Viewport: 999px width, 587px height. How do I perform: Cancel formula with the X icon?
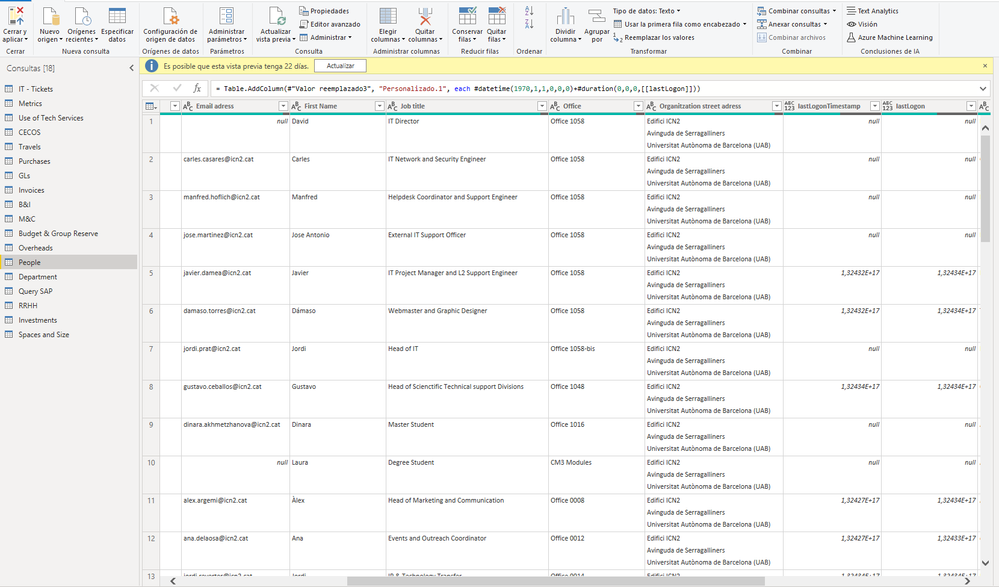tap(154, 89)
